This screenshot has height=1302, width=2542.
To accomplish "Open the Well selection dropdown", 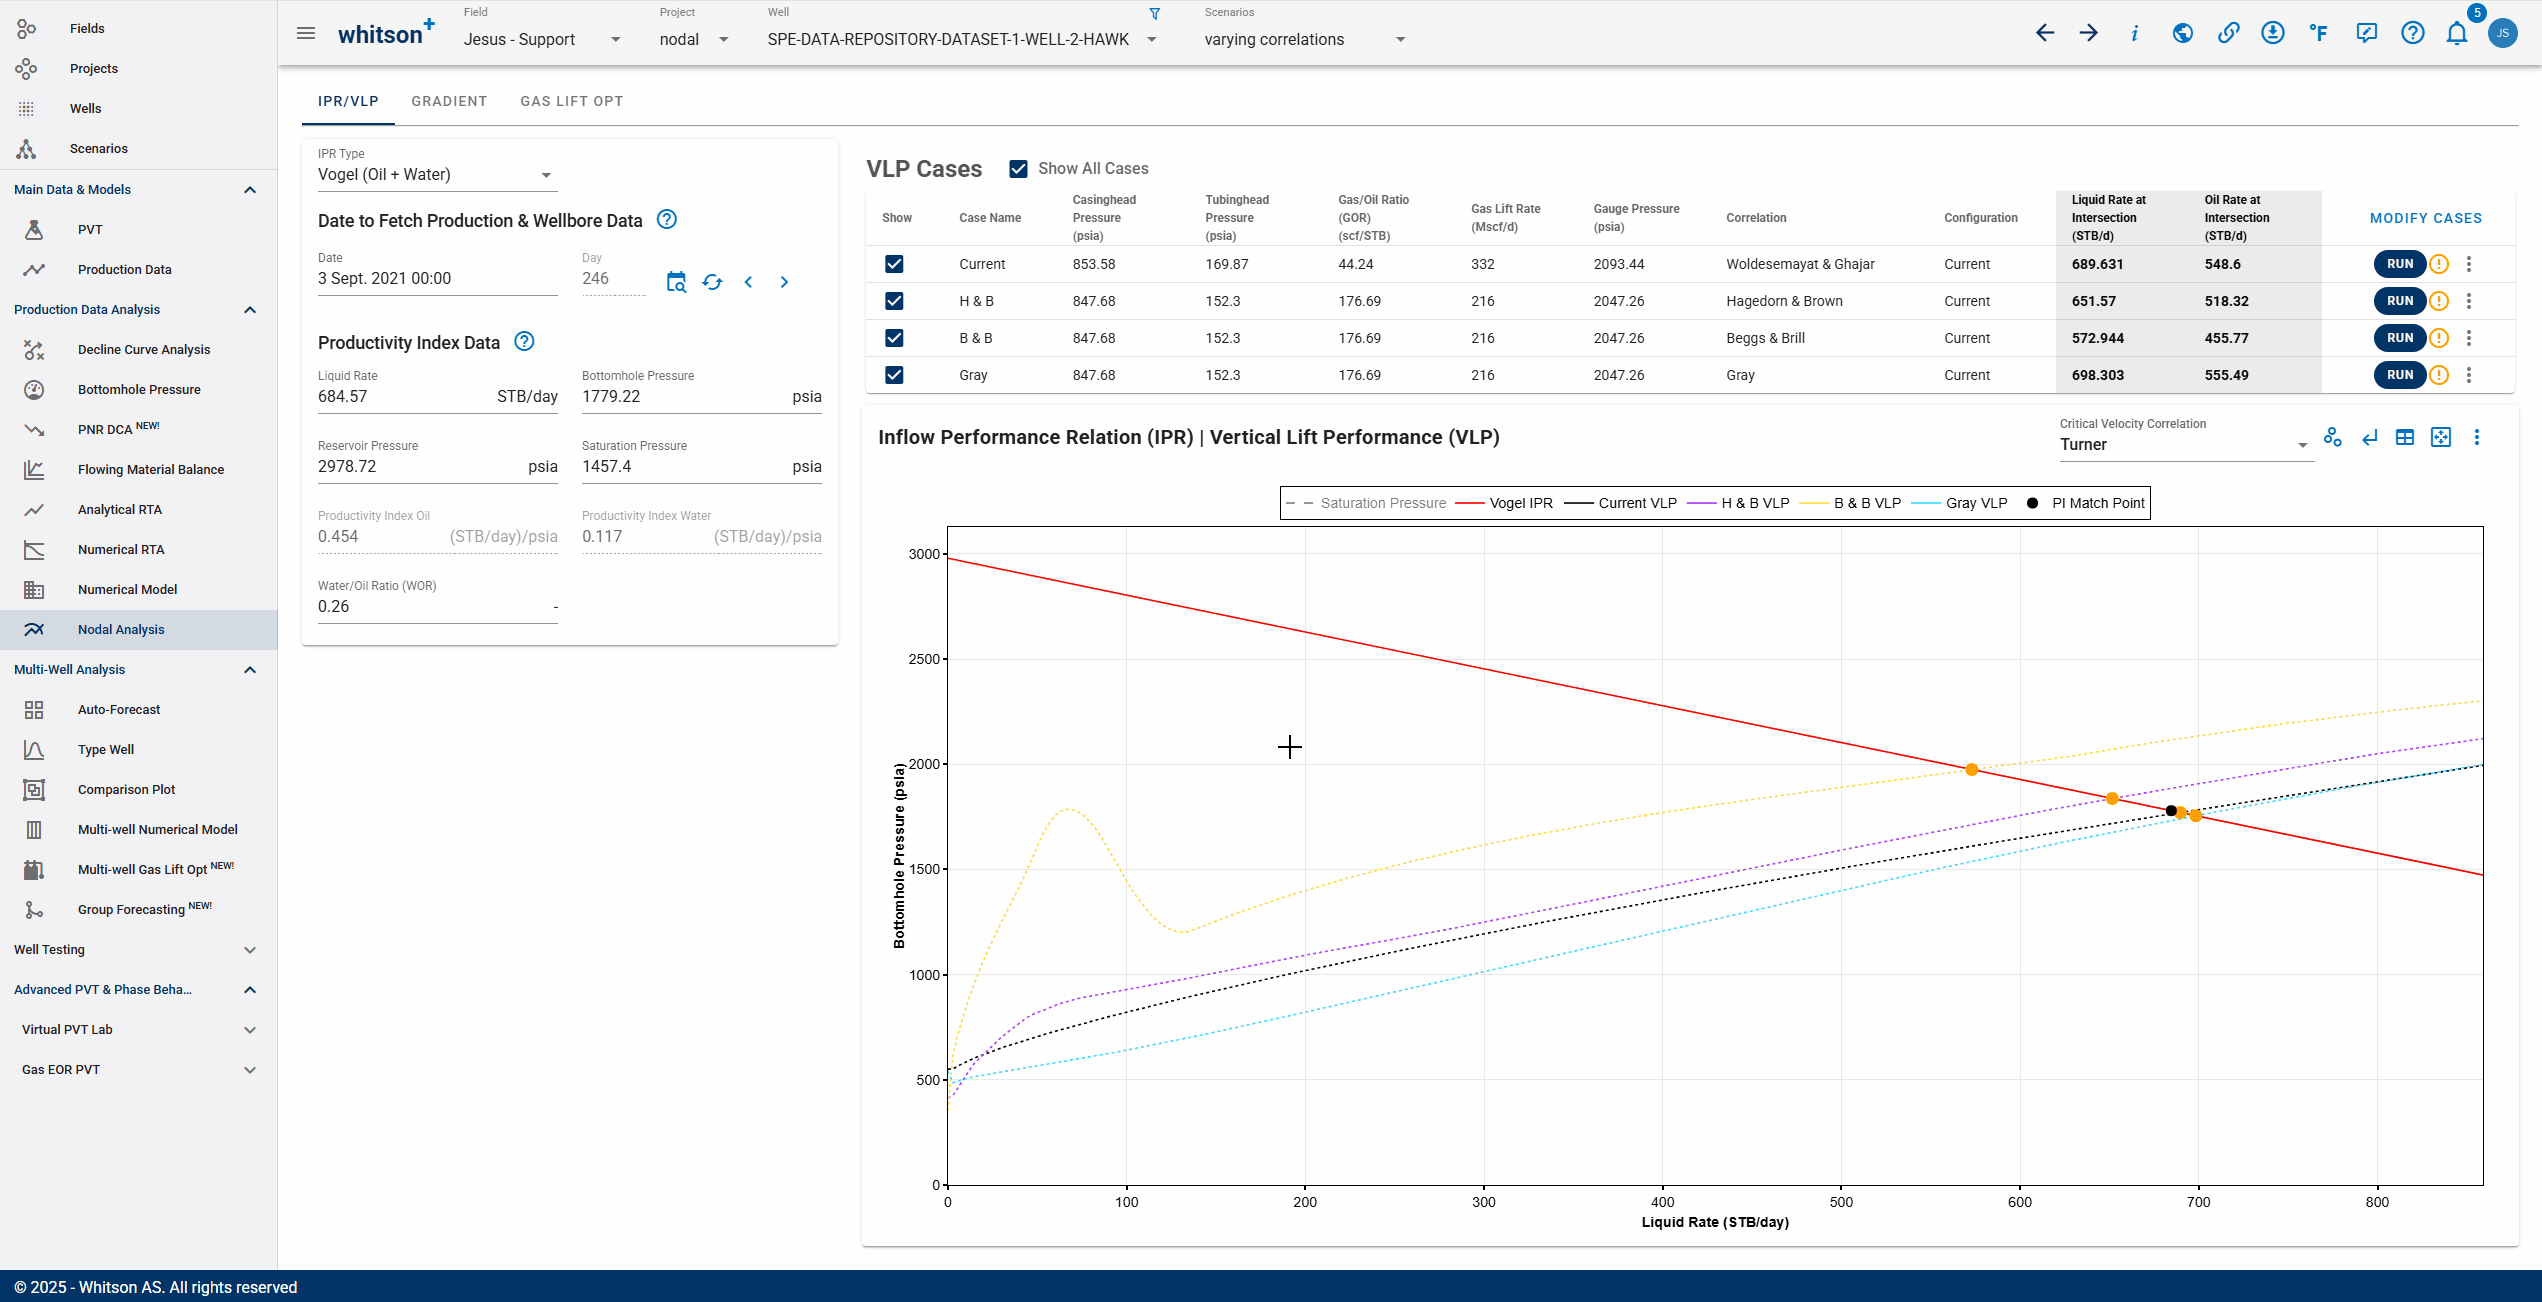I will click(x=962, y=39).
